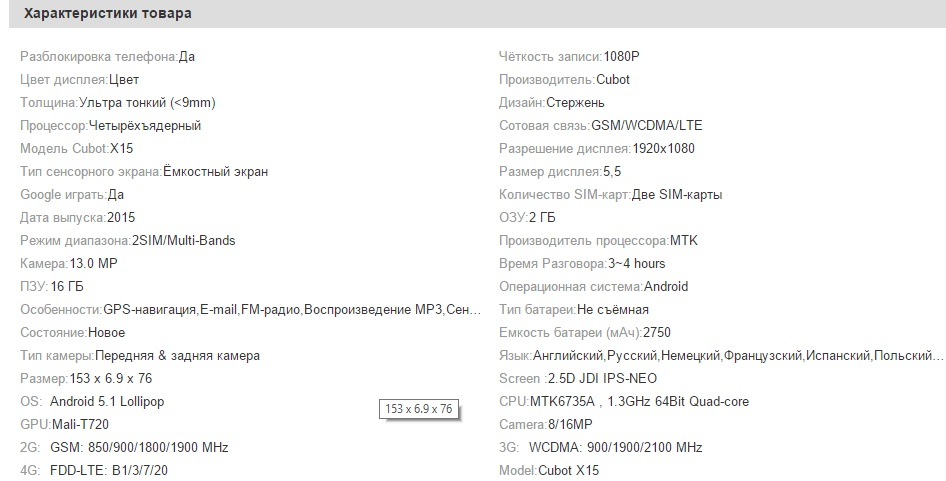Click '3G: WCDMA: 900/1900/2100 MHz' row

[x=600, y=447]
